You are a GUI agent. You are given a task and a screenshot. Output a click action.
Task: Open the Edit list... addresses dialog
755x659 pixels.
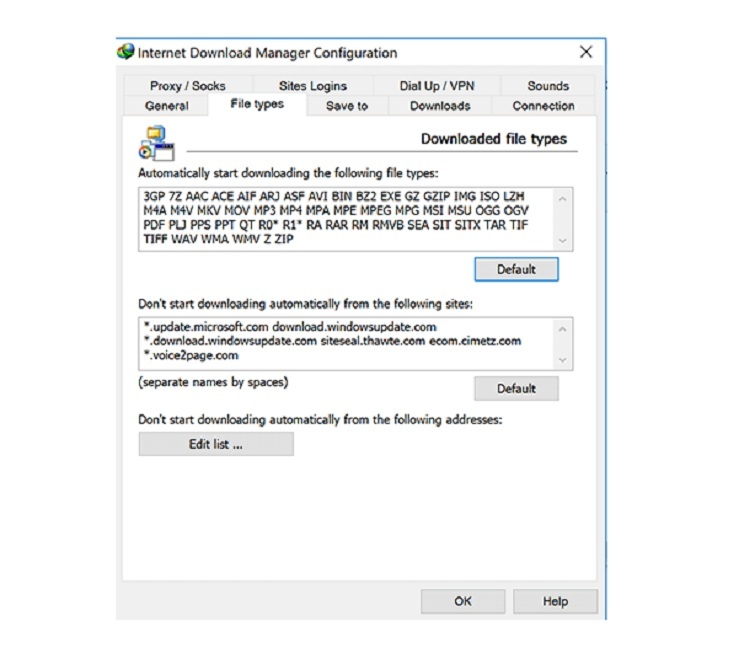pyautogui.click(x=216, y=445)
